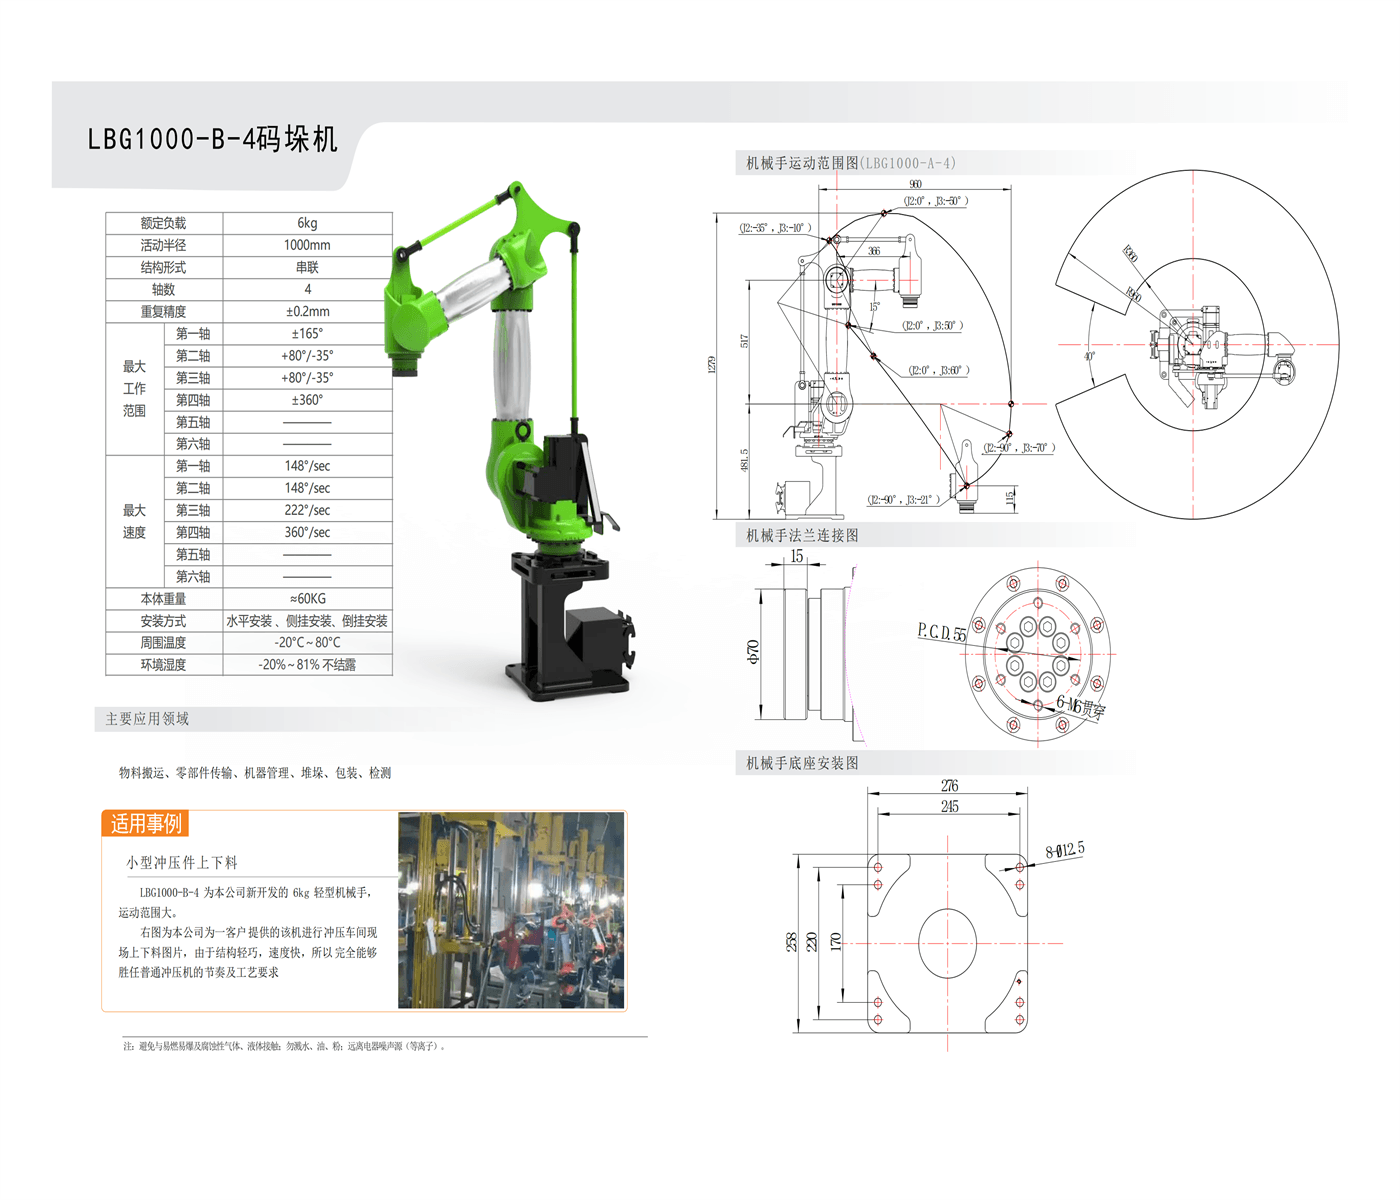Click the (J2:0°, J3:60°) annotation
1400x1200 pixels.
[938, 371]
